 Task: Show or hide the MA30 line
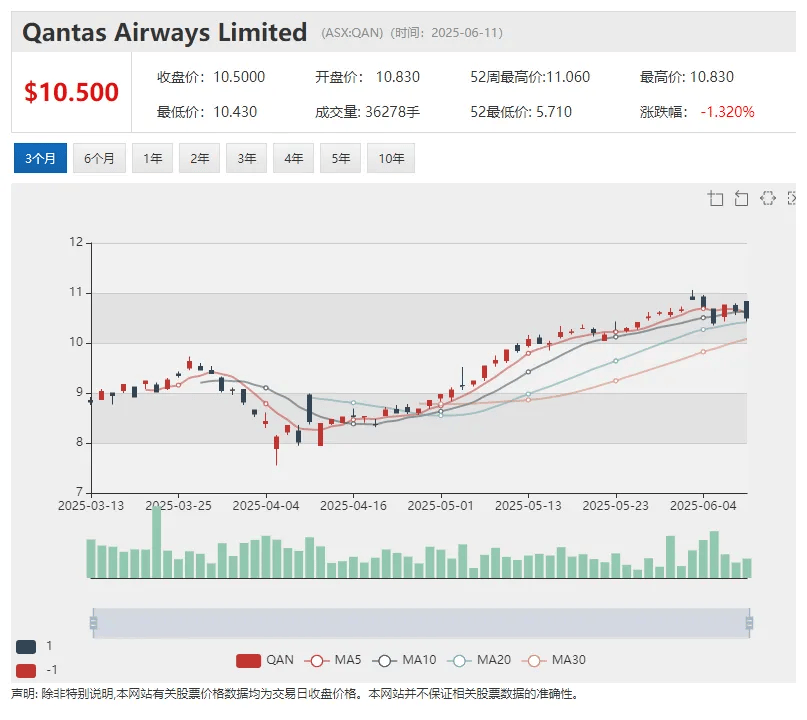coord(554,660)
